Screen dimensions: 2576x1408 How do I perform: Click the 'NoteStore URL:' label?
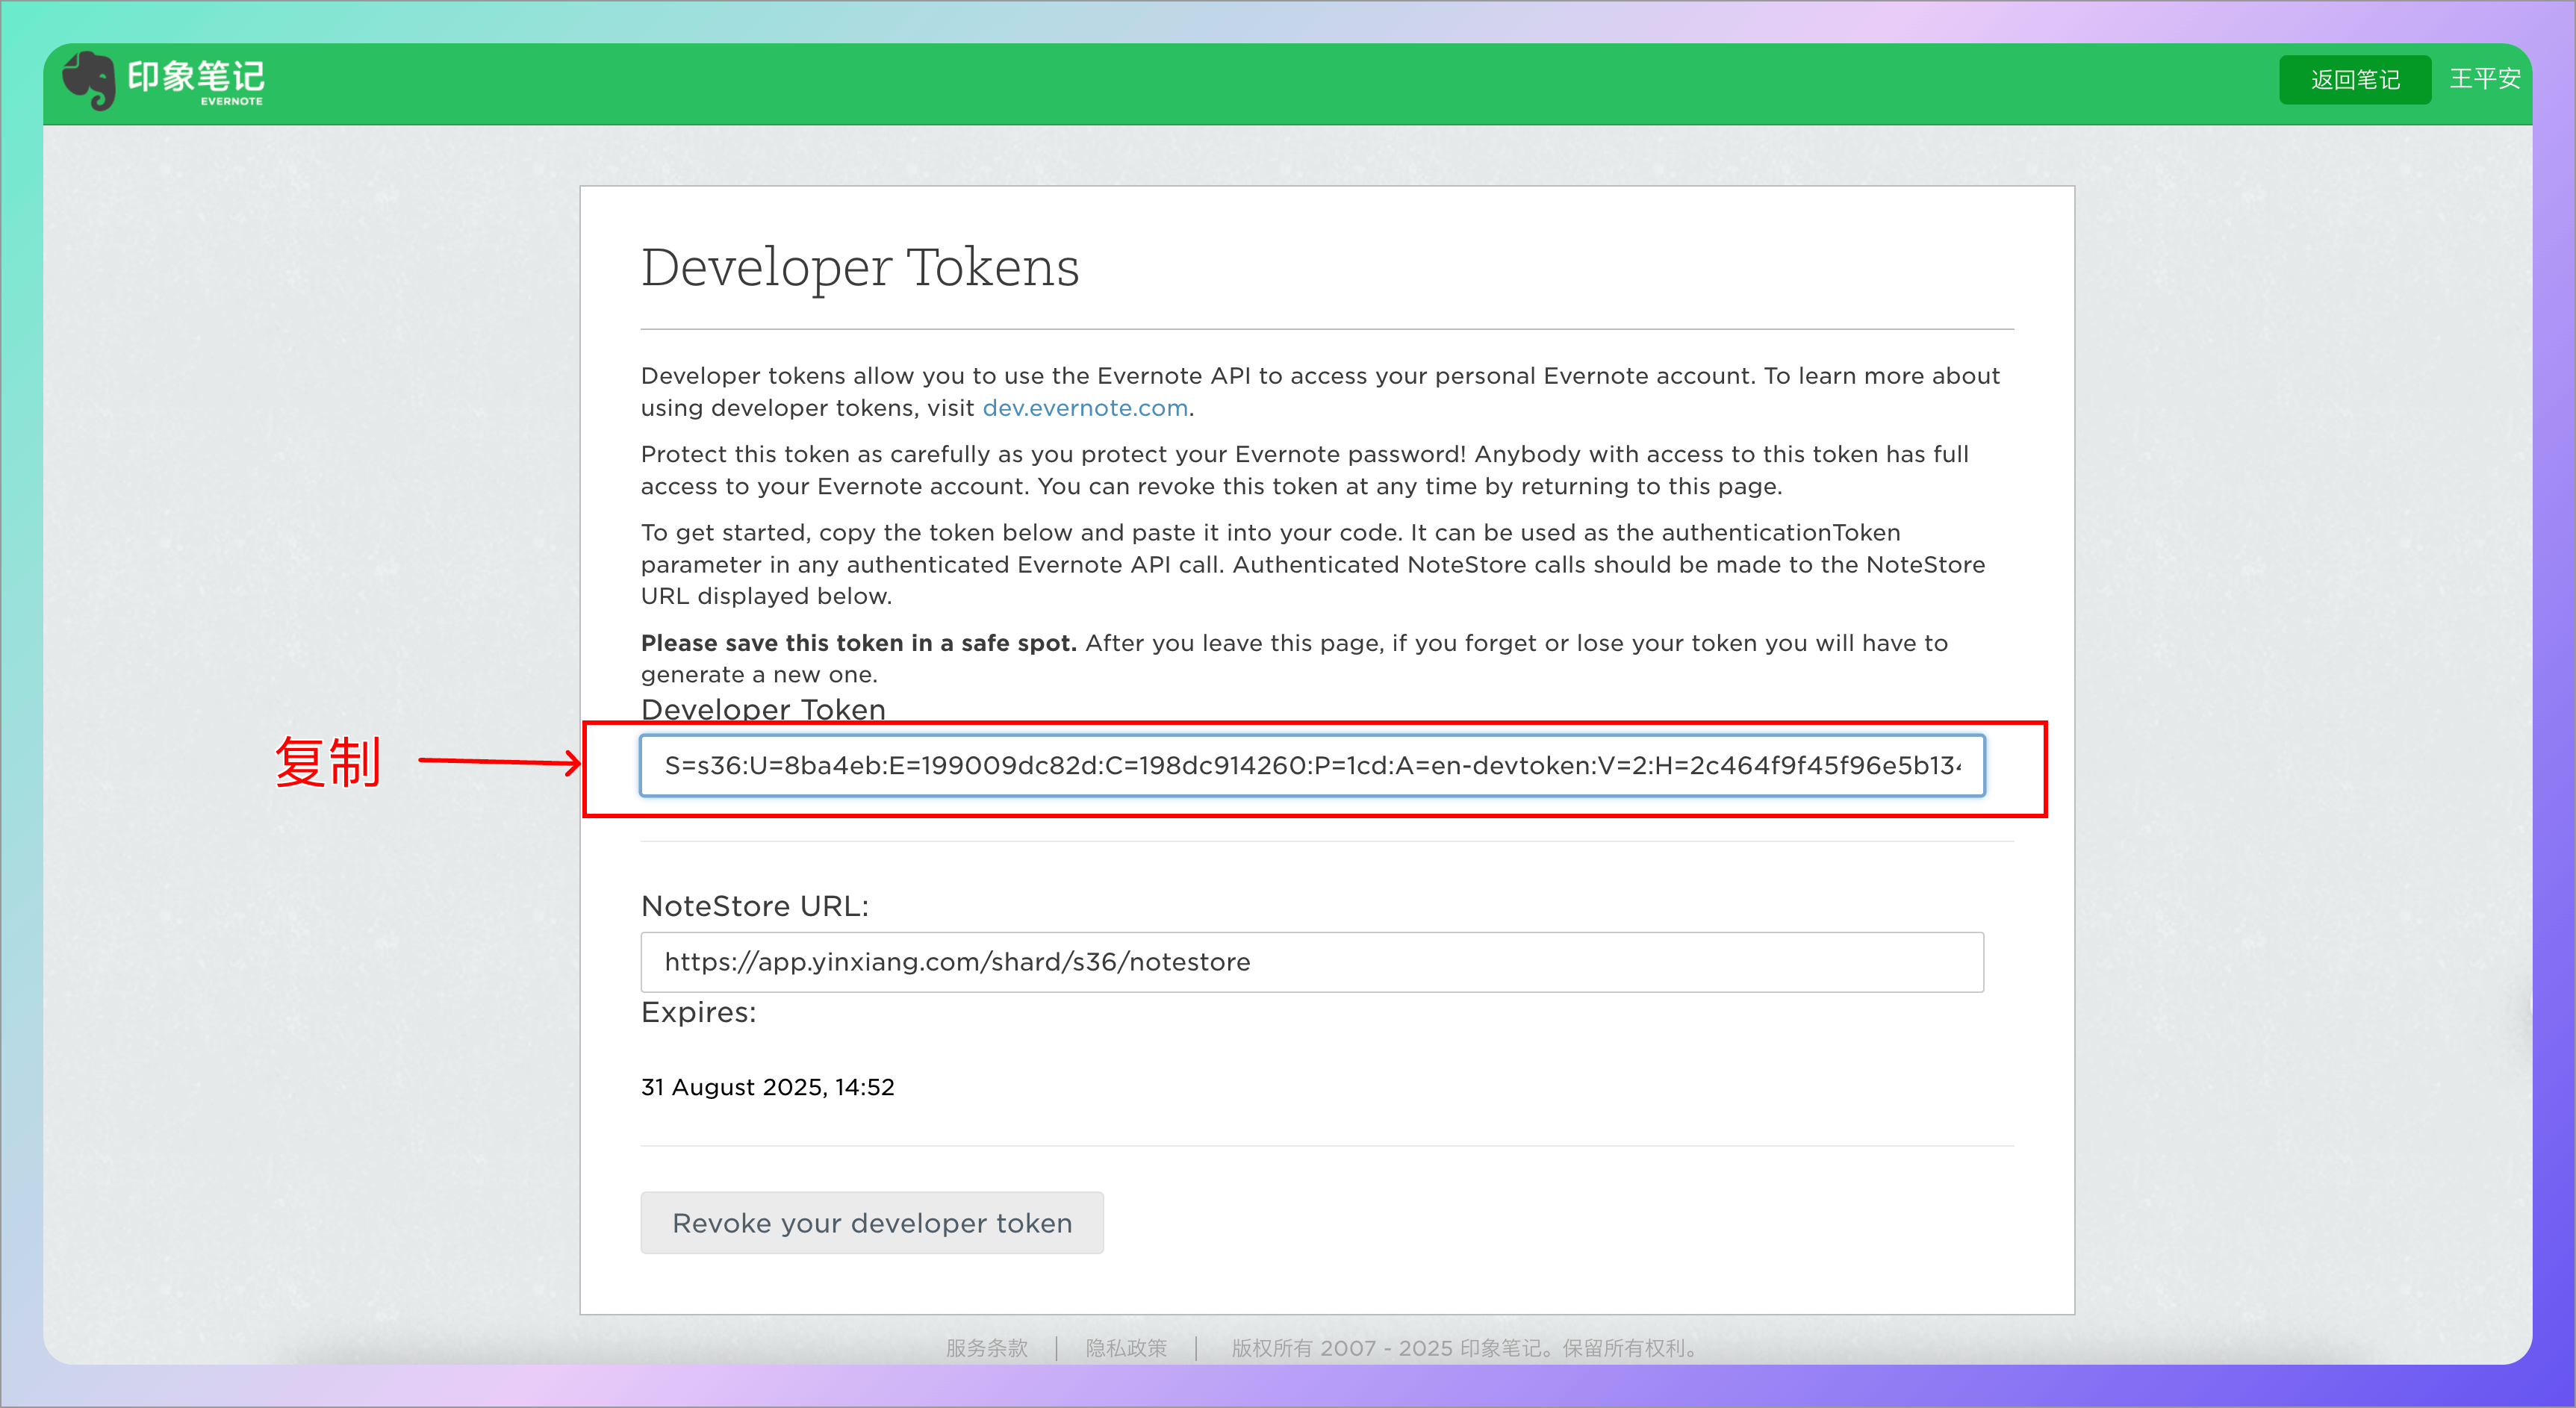pos(755,906)
